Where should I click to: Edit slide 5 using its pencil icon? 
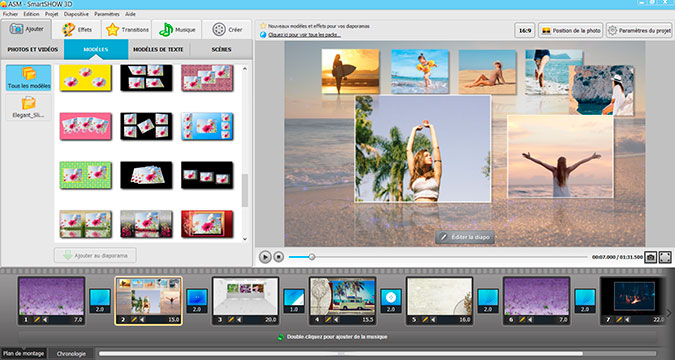tap(425, 320)
